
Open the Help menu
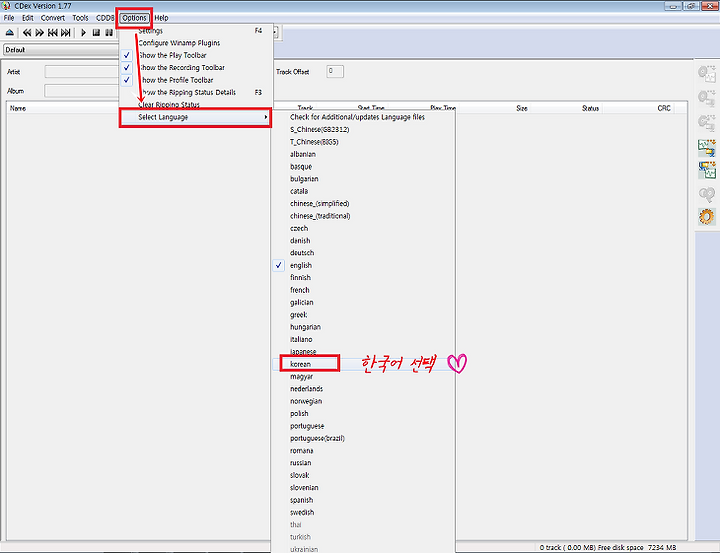click(162, 18)
